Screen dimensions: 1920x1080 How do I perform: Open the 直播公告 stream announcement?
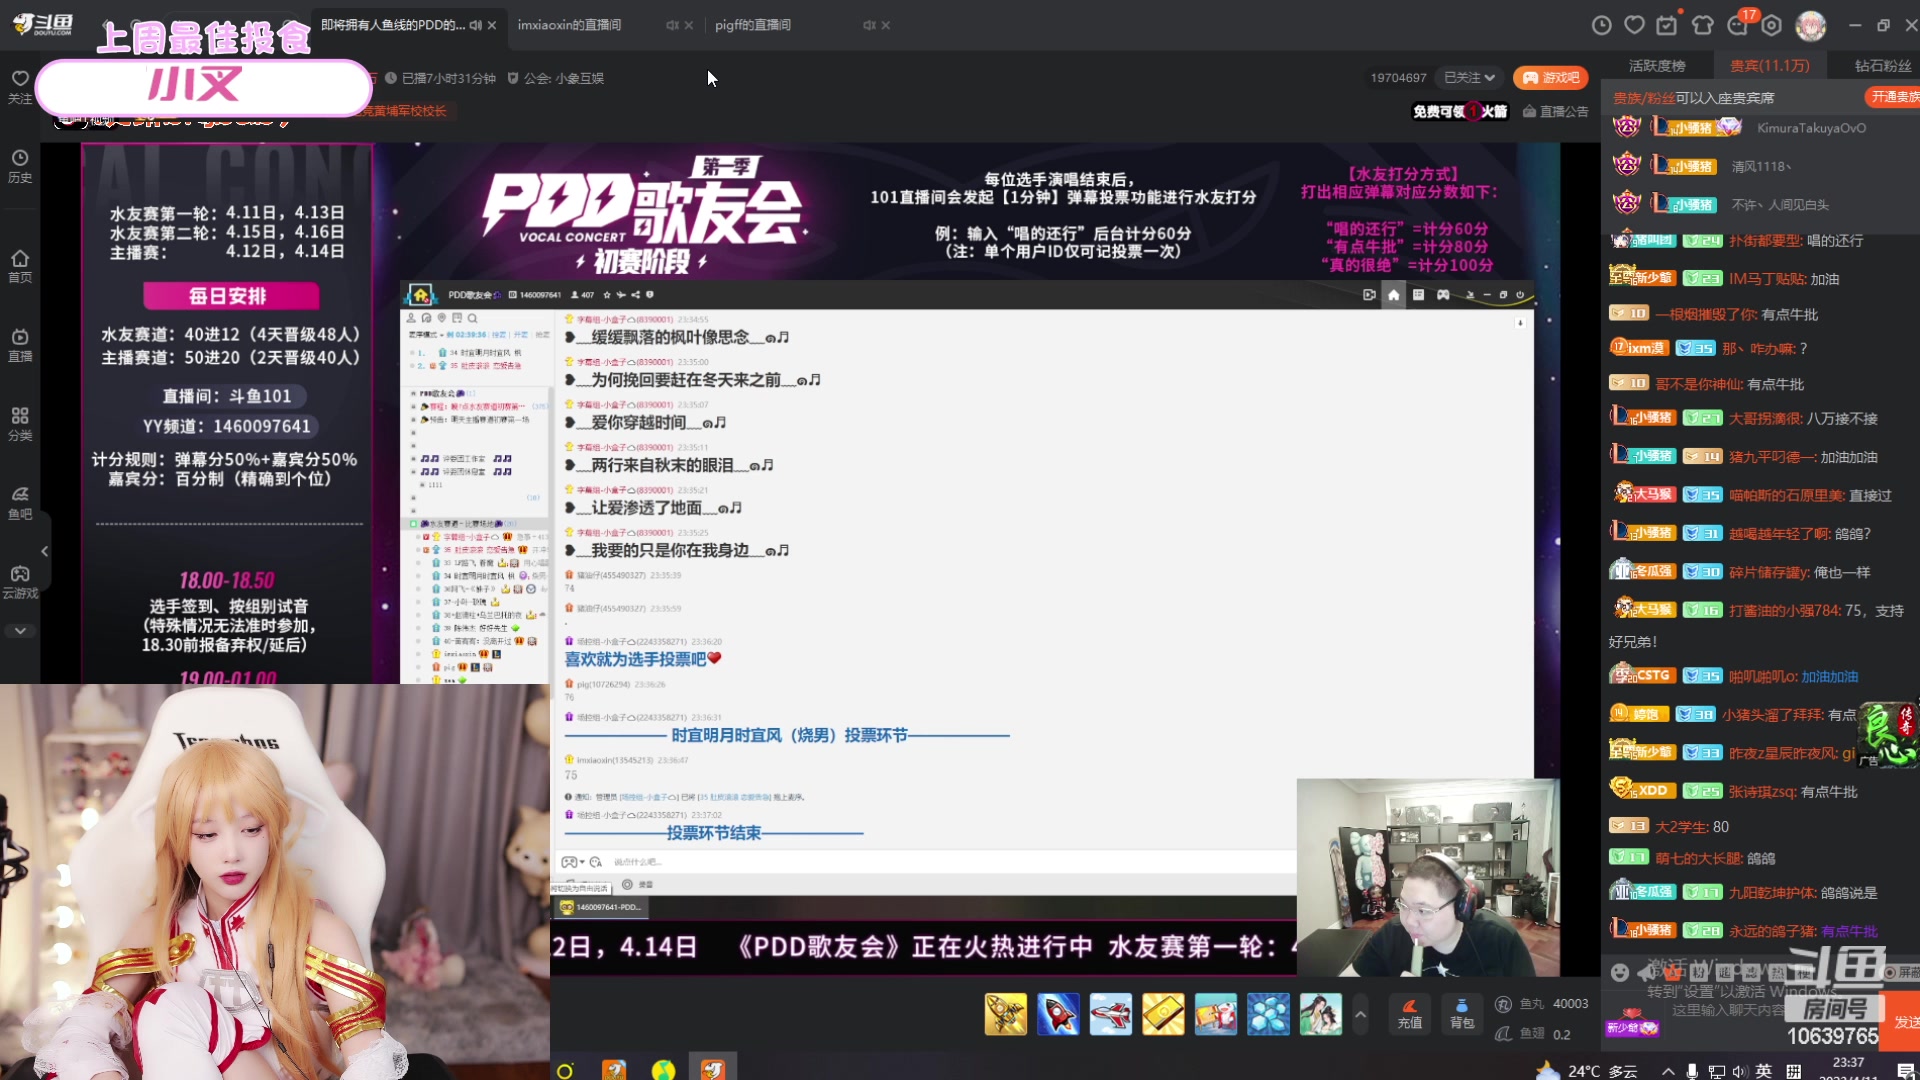[1556, 112]
